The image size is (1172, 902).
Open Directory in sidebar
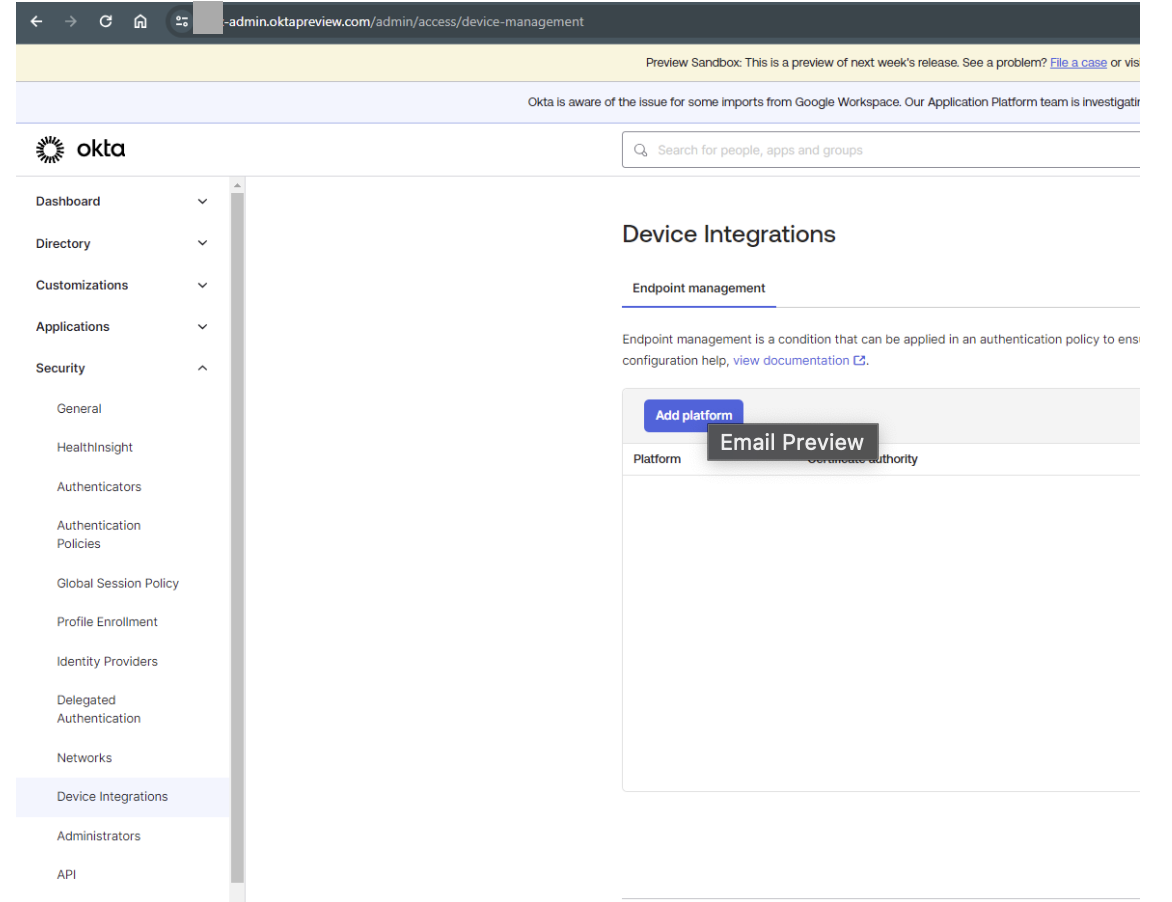(x=63, y=244)
